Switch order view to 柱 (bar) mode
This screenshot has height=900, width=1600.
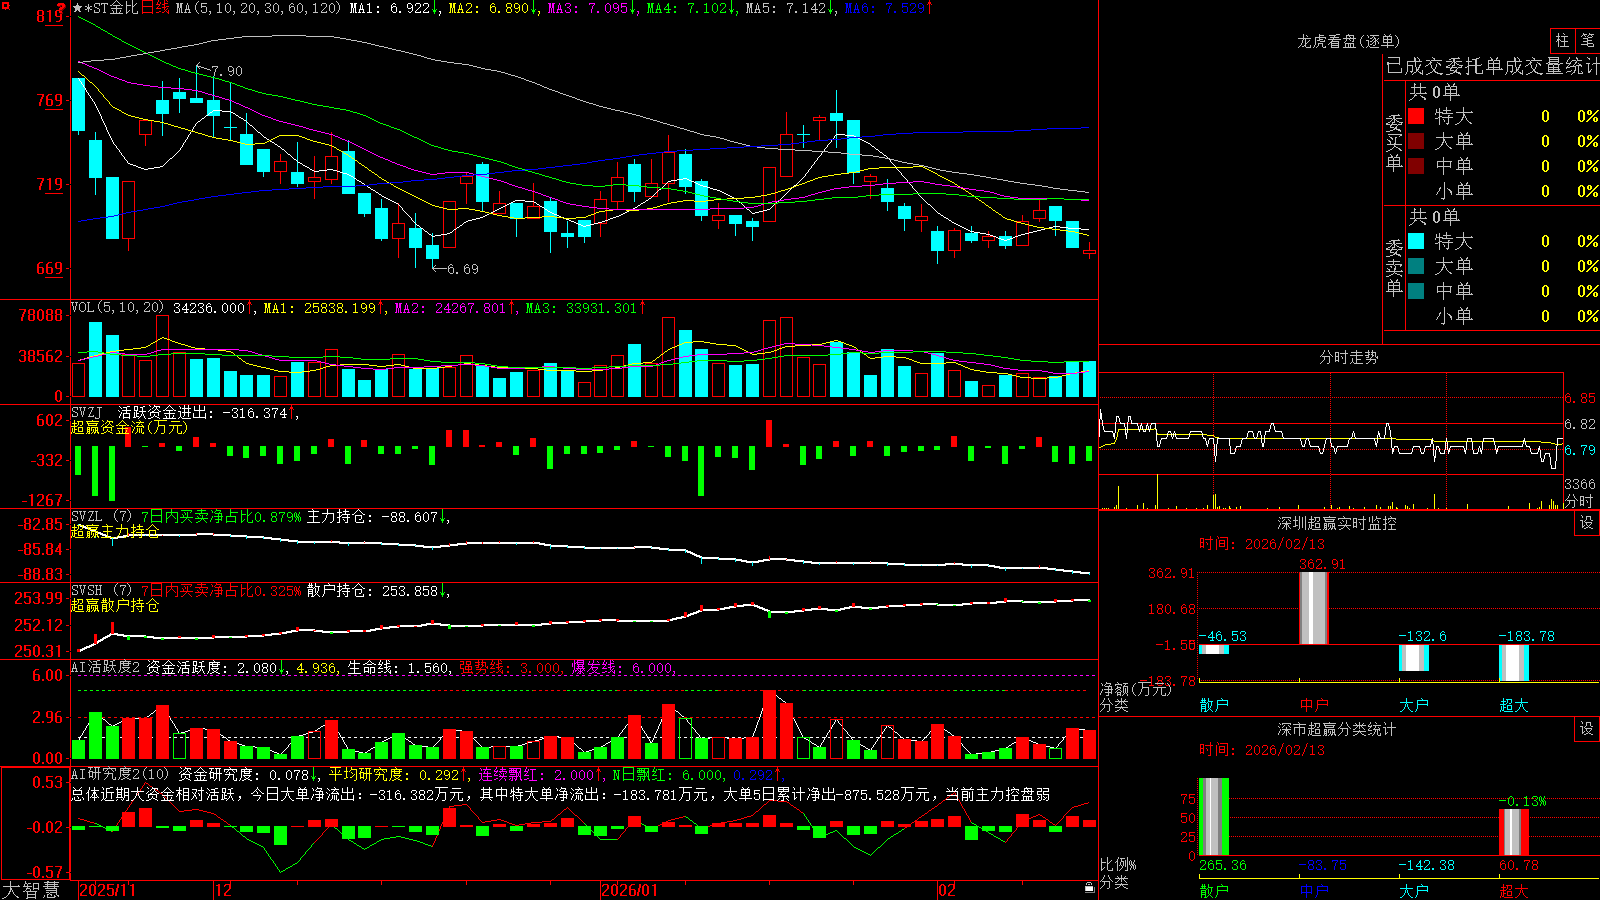coord(1562,41)
